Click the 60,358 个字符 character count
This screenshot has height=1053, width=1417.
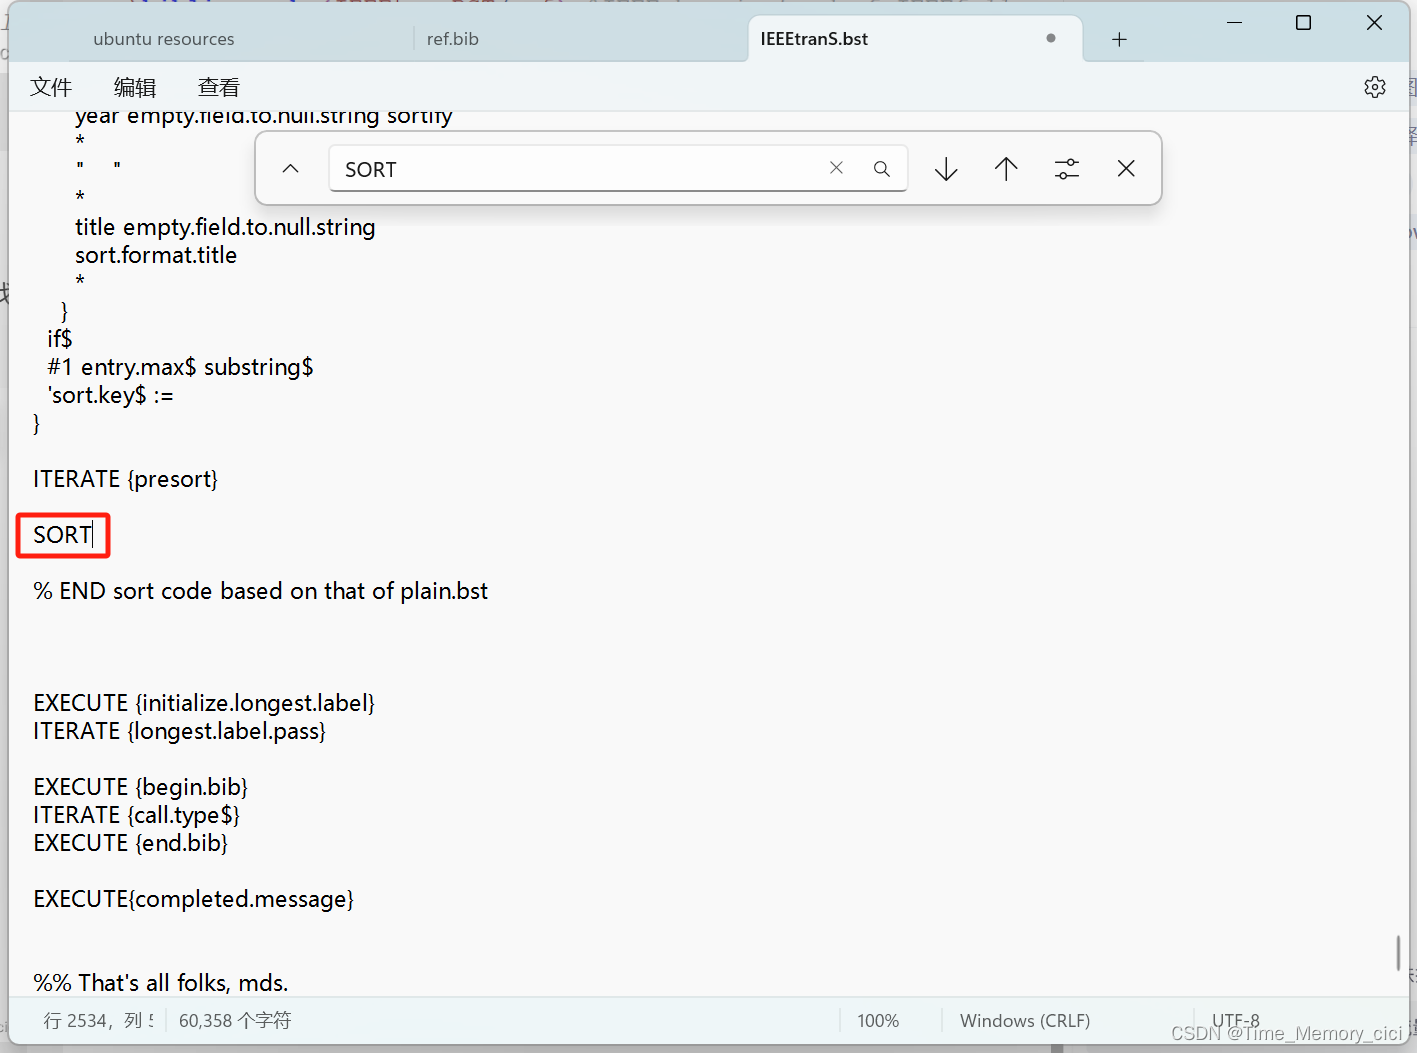click(x=235, y=1020)
